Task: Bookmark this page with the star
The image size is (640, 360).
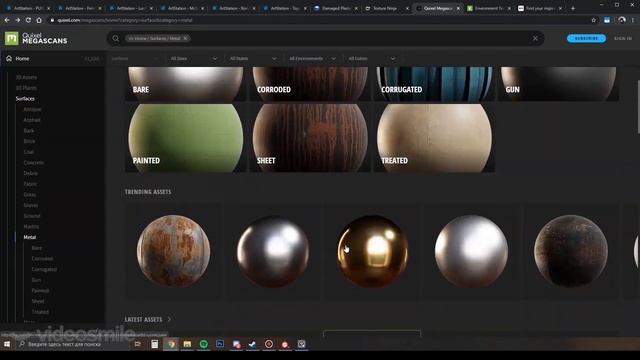Action: tap(593, 20)
